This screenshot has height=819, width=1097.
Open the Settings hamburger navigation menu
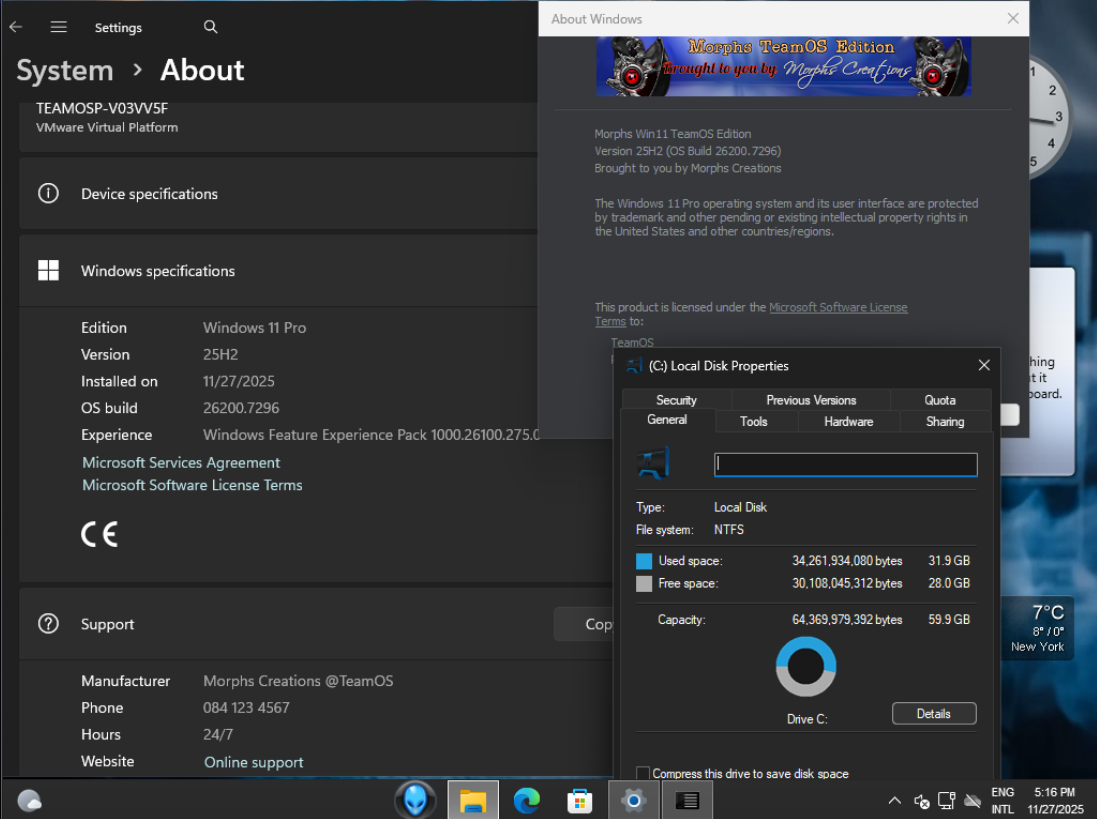pyautogui.click(x=59, y=27)
